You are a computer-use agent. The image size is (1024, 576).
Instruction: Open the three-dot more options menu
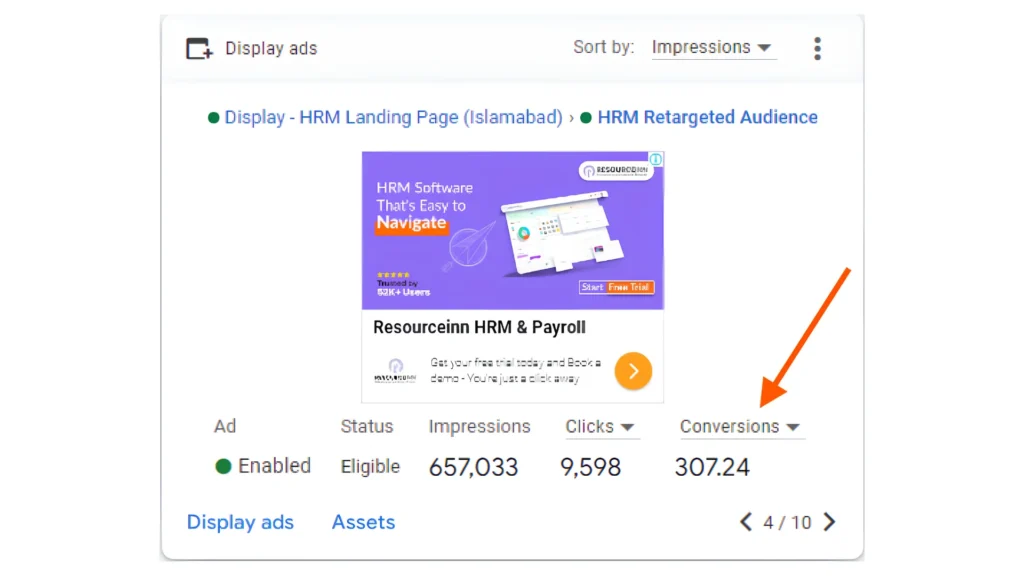coord(817,48)
